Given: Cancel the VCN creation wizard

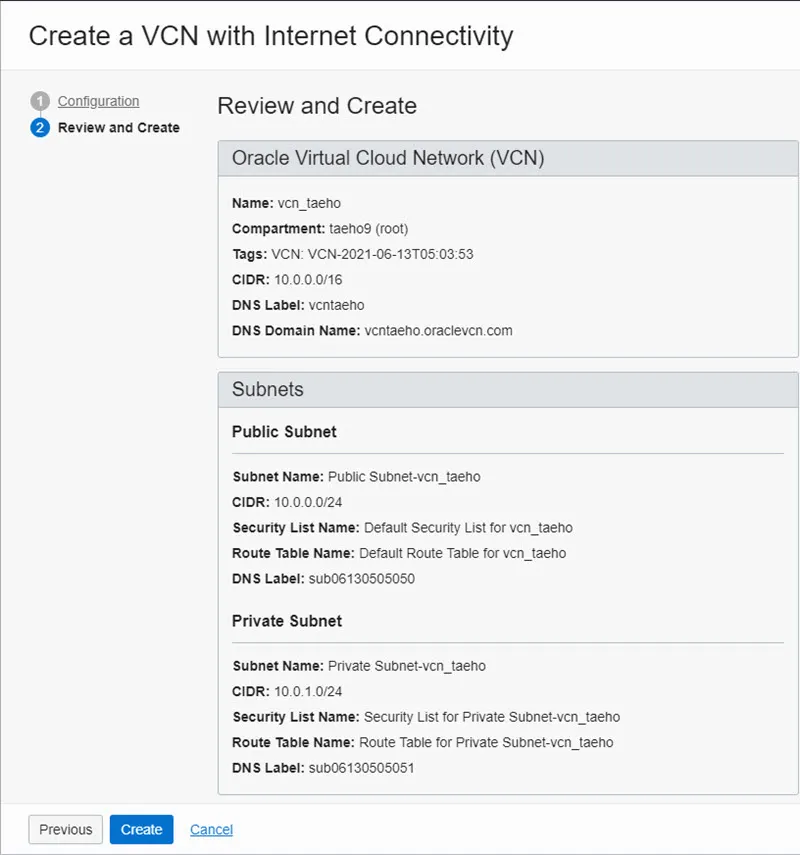Looking at the screenshot, I should click(211, 829).
